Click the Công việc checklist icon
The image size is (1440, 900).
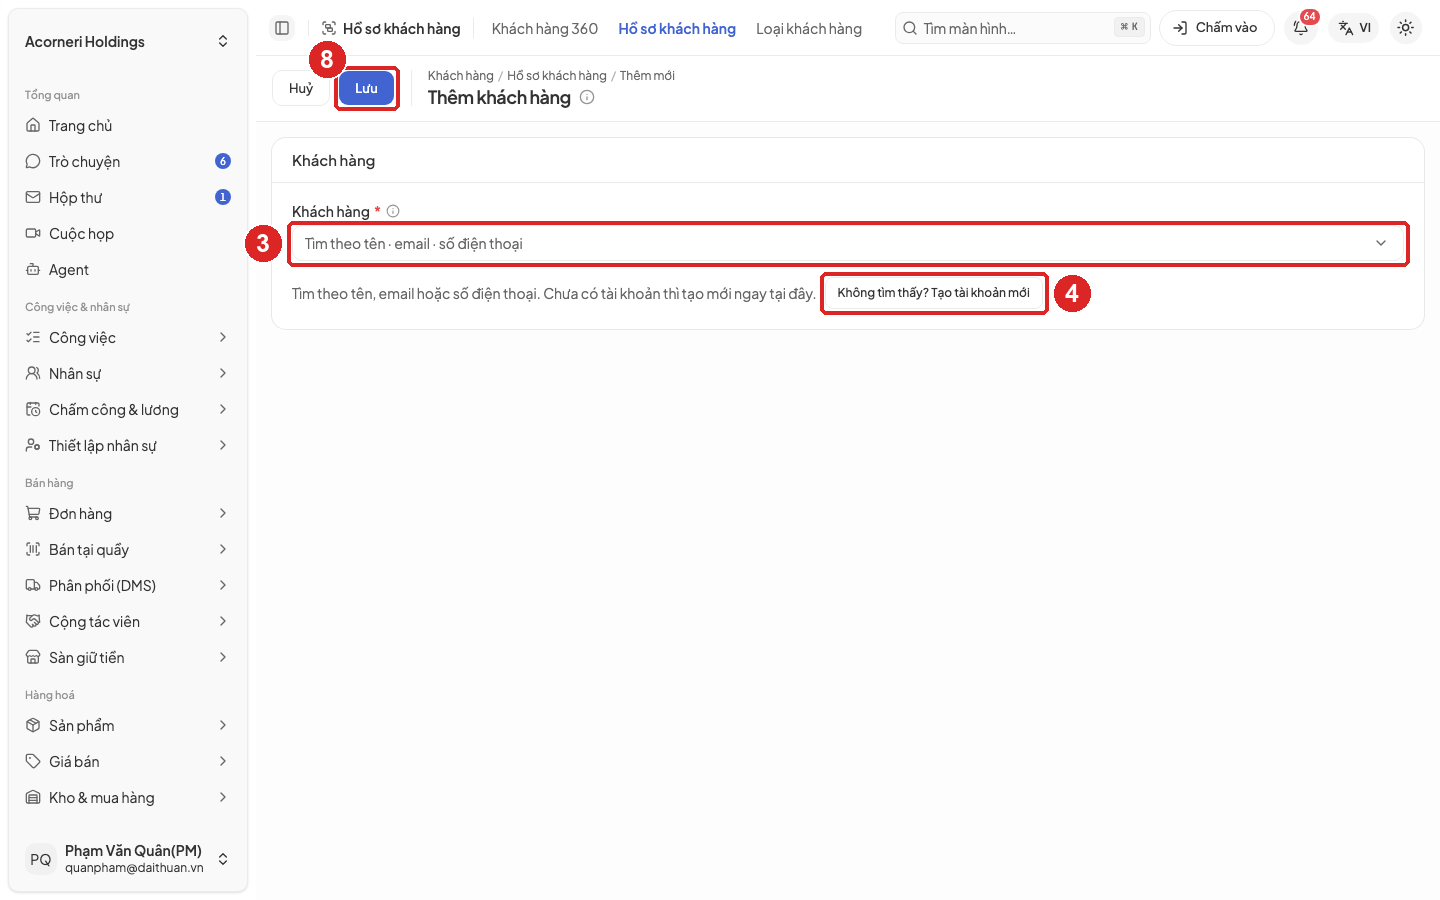33,338
